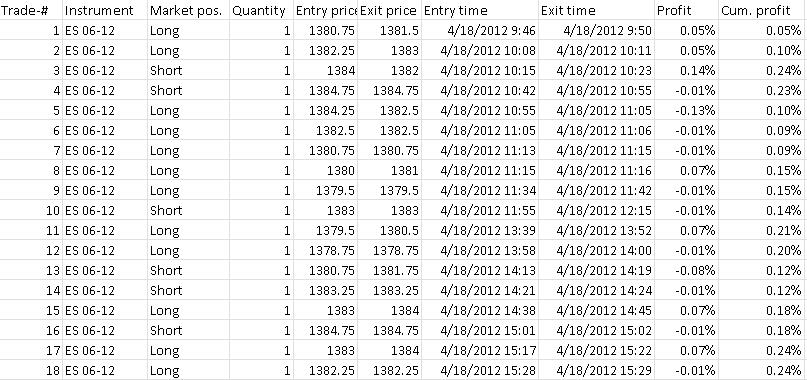The height and width of the screenshot is (380, 807).
Task: Click the Cum. profit column header
Action: (x=763, y=10)
